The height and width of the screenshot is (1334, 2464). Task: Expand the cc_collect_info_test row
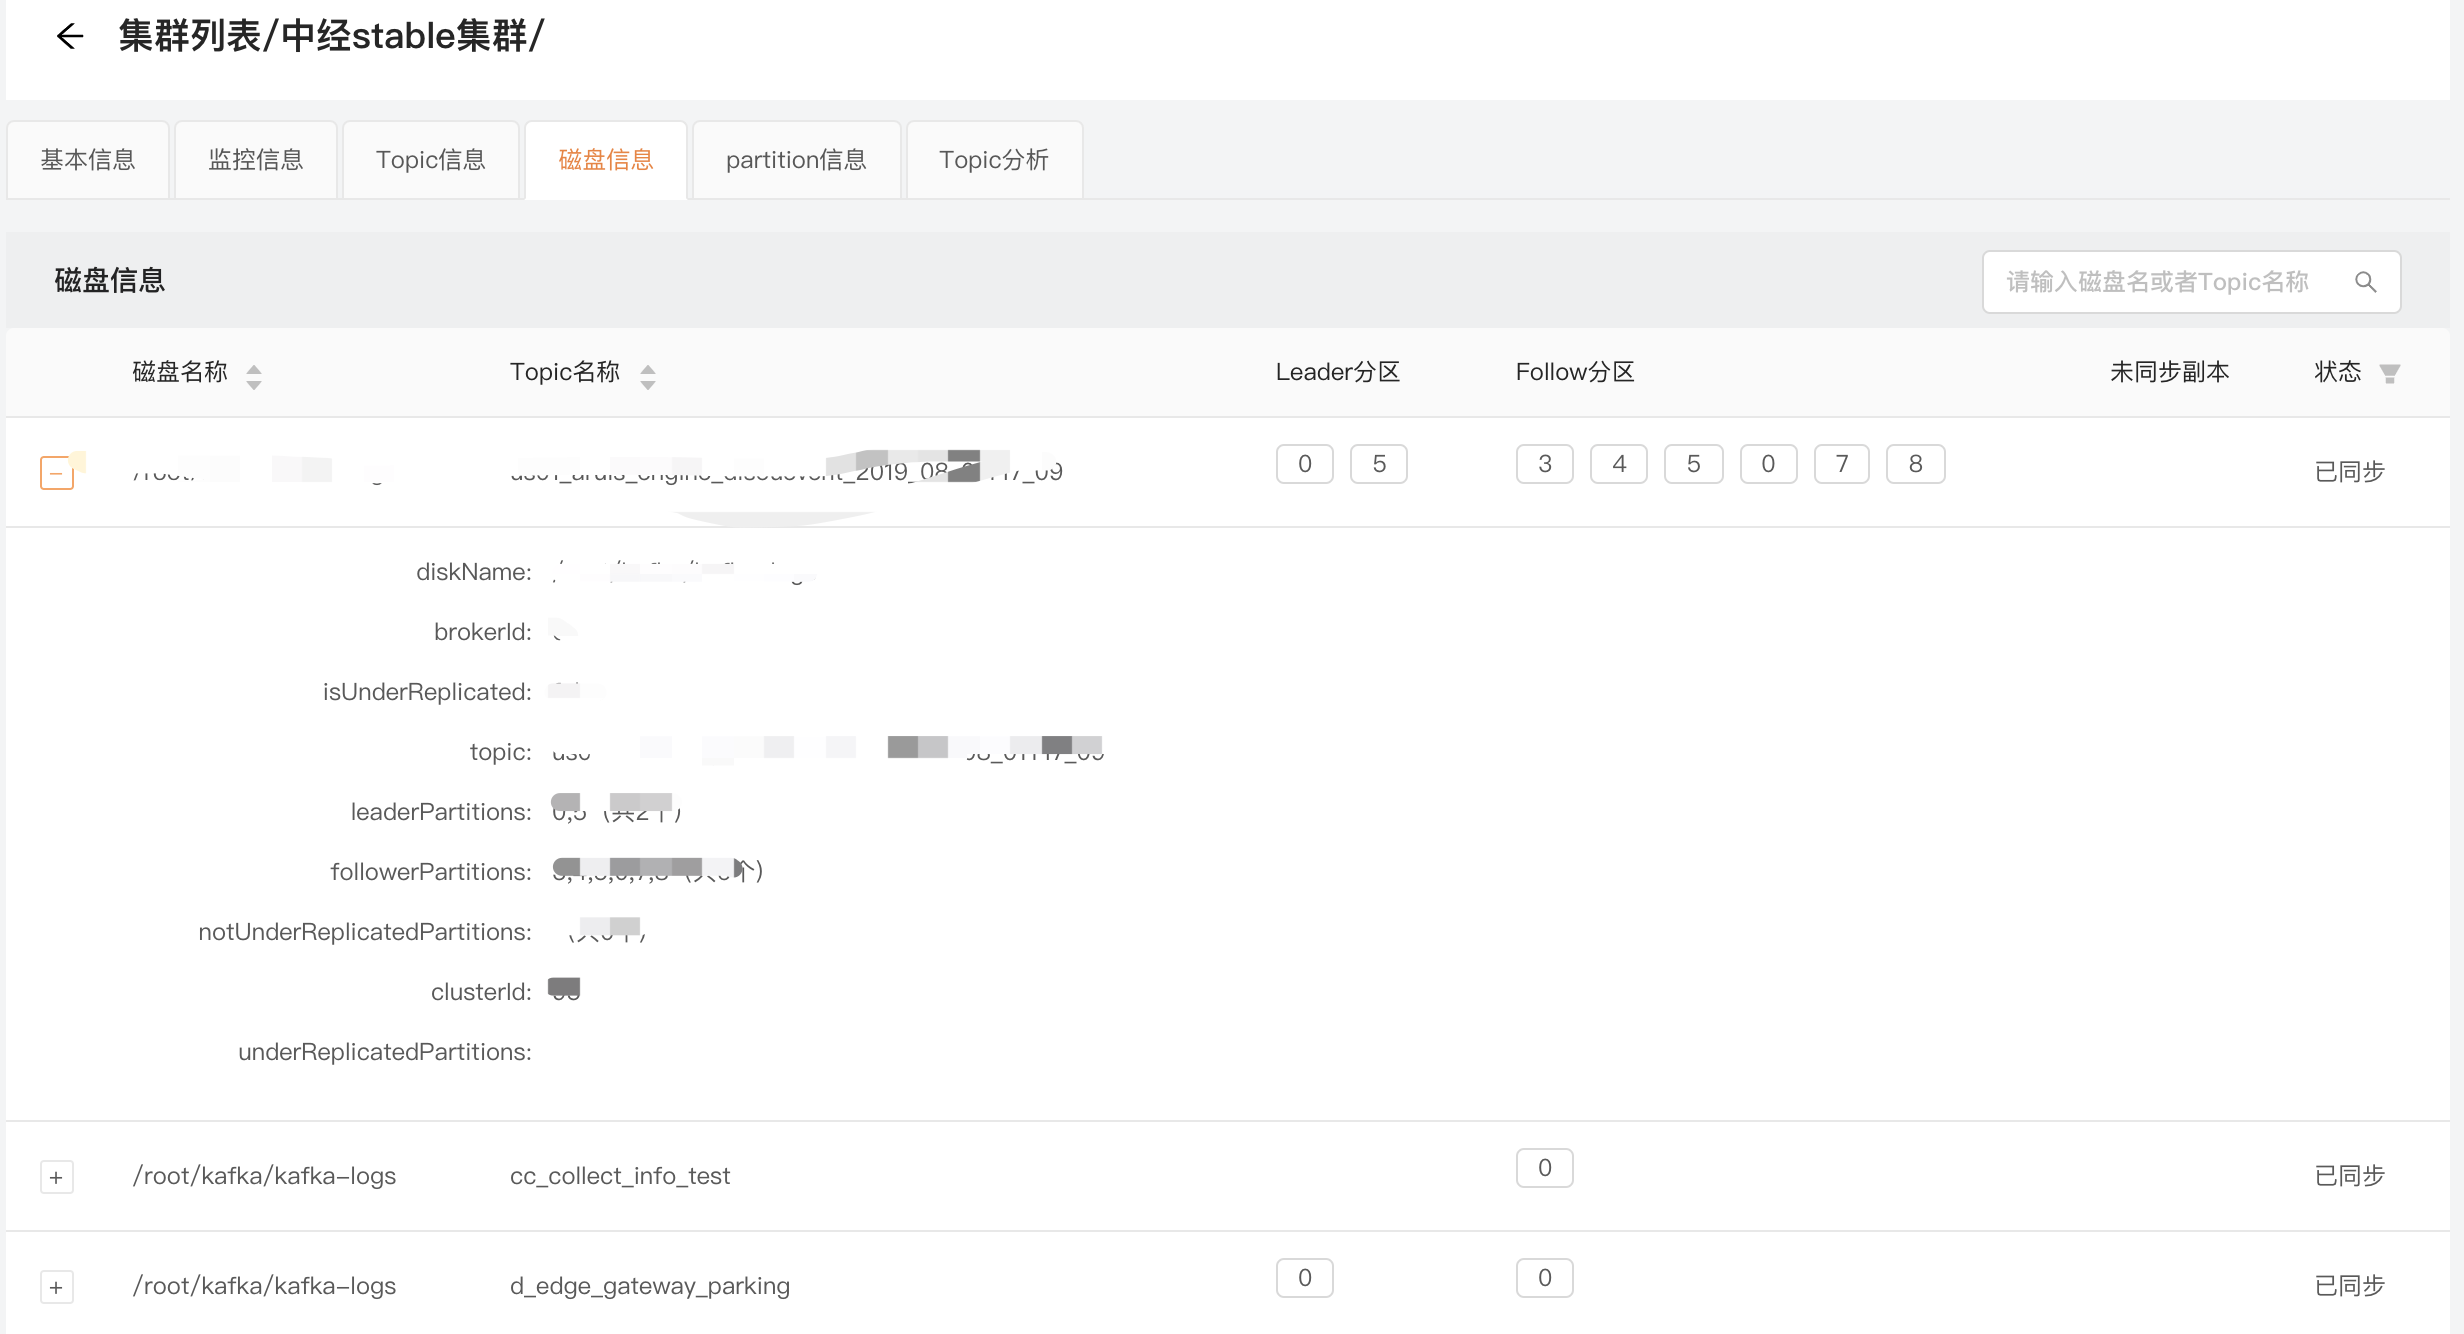click(x=57, y=1177)
